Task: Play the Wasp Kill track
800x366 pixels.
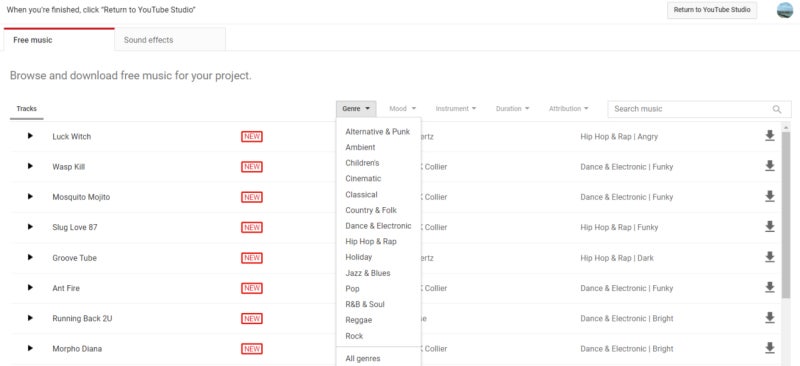Action: (x=30, y=166)
